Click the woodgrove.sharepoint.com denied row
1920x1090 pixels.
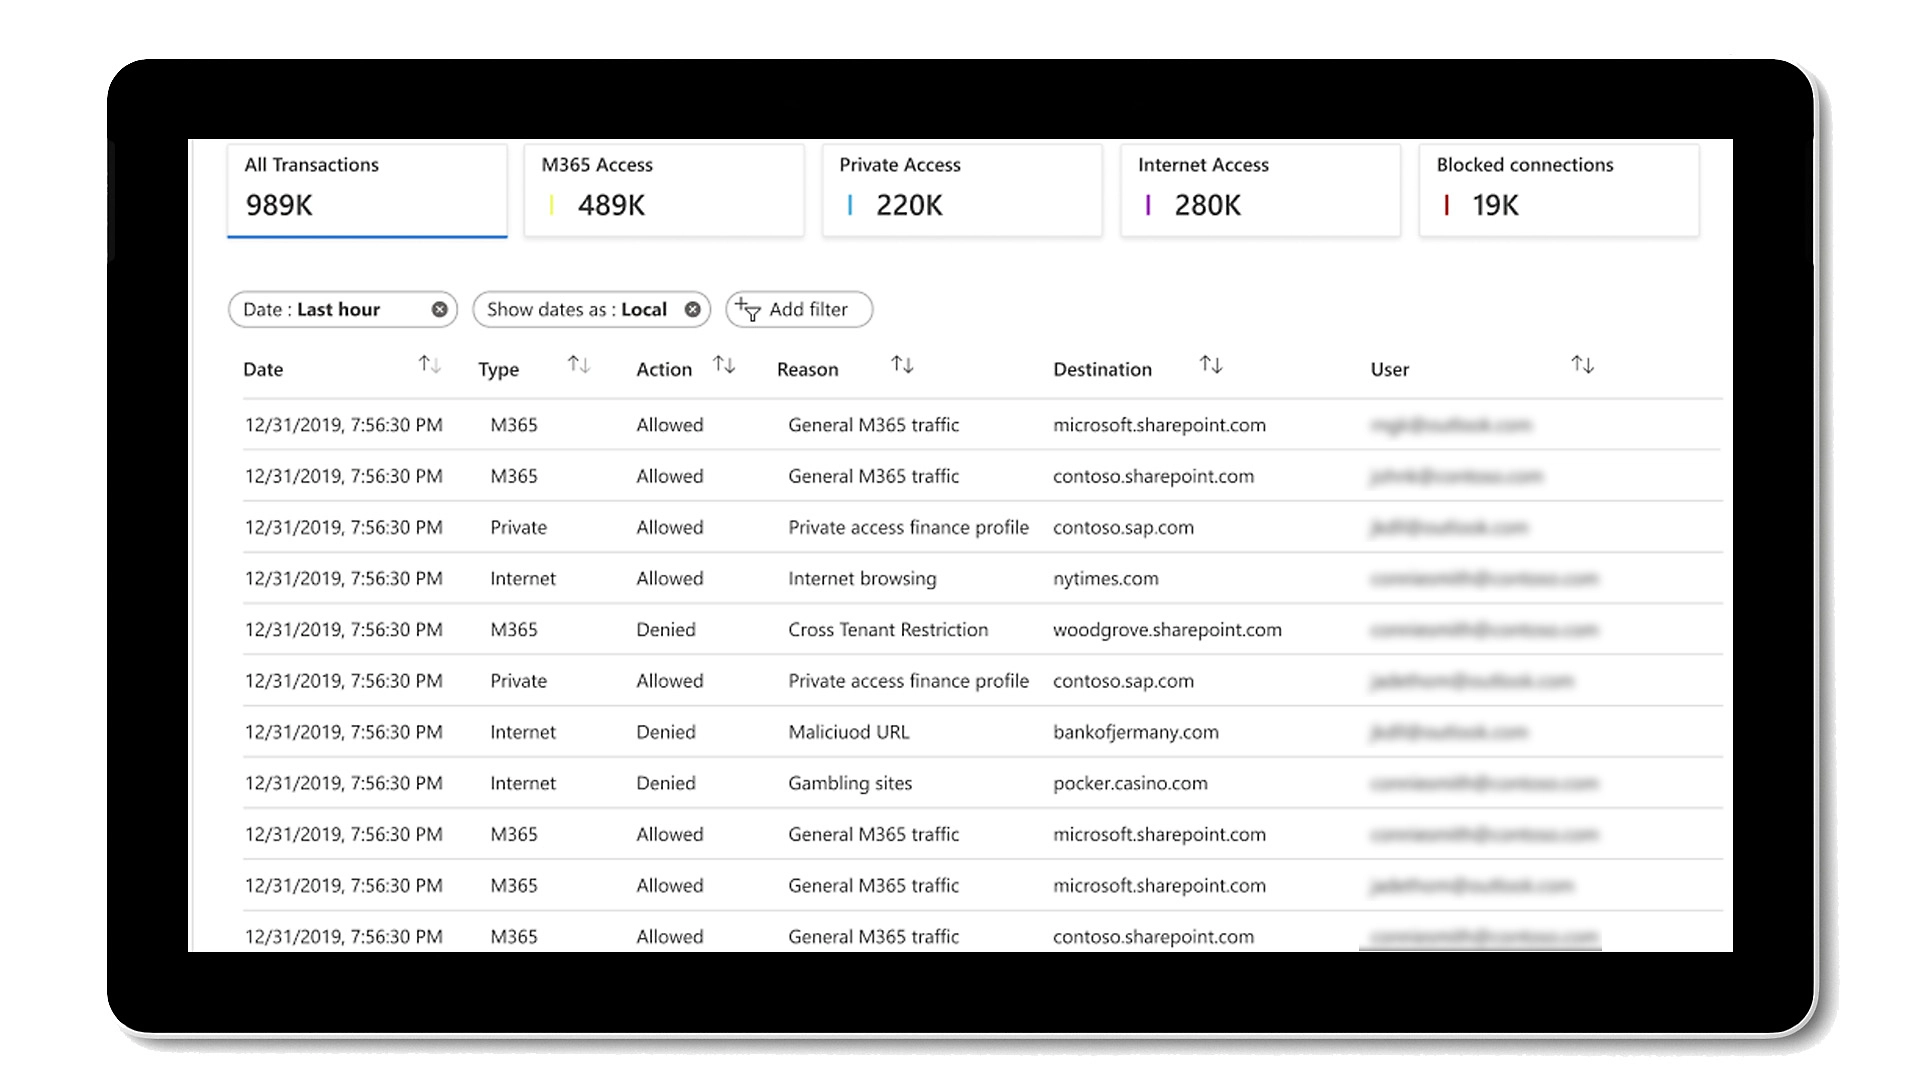(1166, 630)
